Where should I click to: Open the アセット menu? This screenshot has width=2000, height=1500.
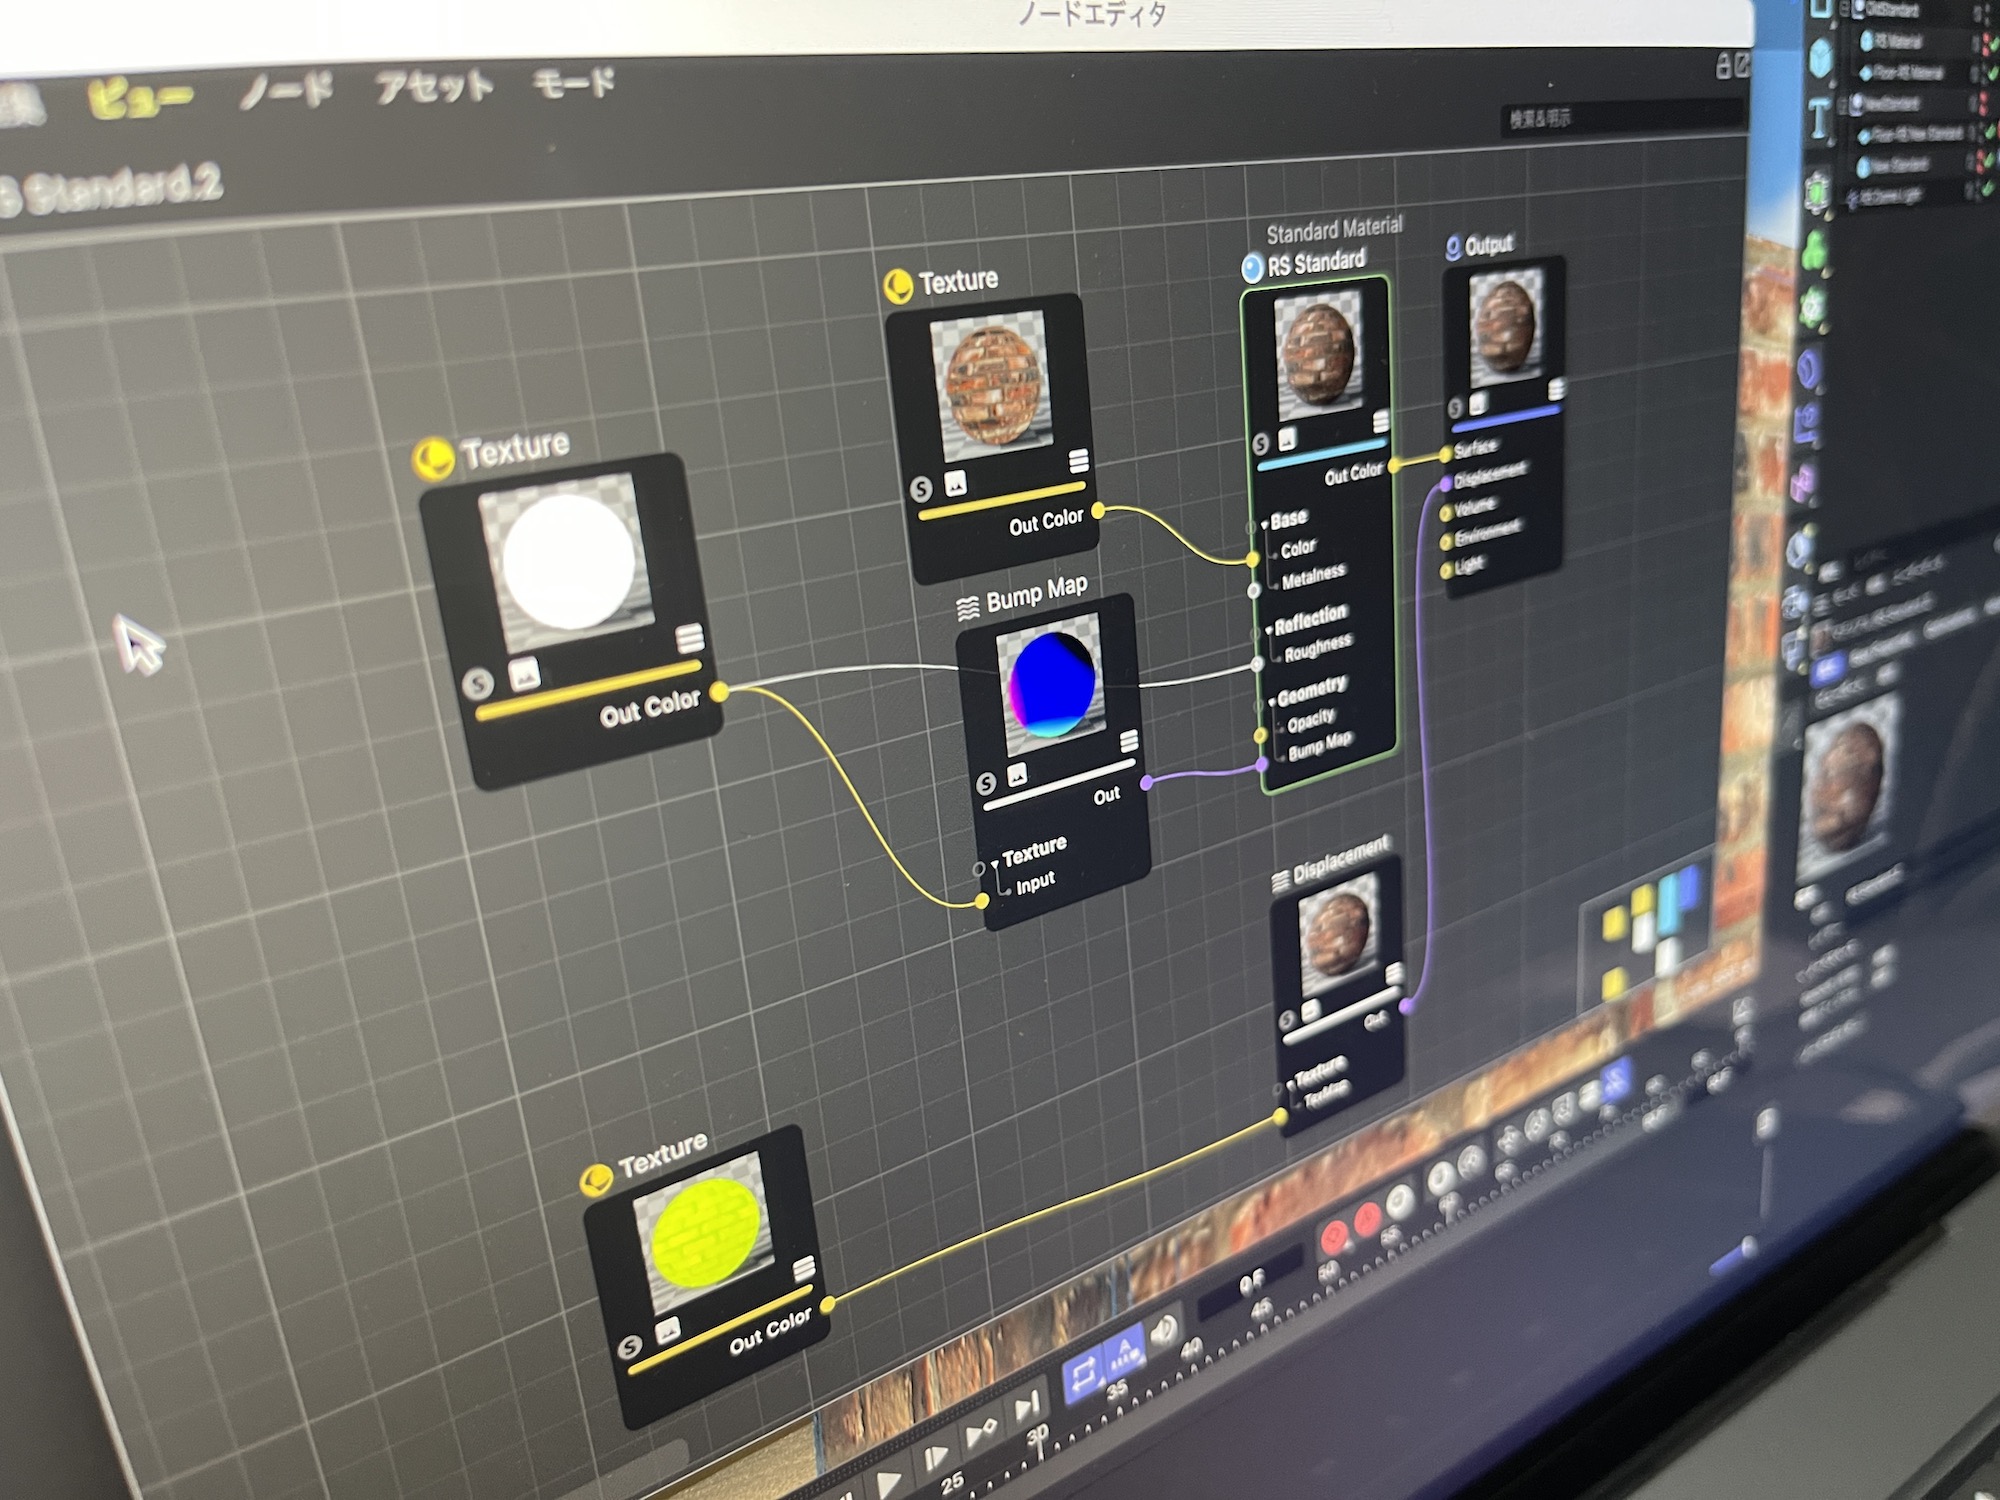click(430, 85)
